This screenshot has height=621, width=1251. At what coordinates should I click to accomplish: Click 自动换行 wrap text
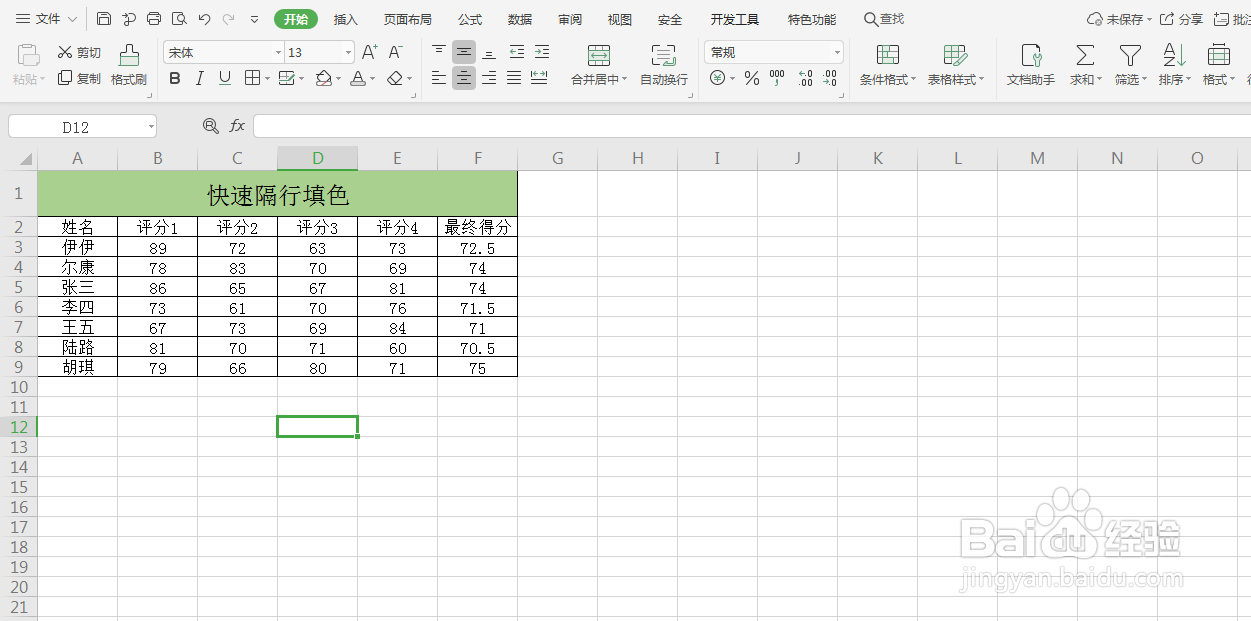(664, 65)
